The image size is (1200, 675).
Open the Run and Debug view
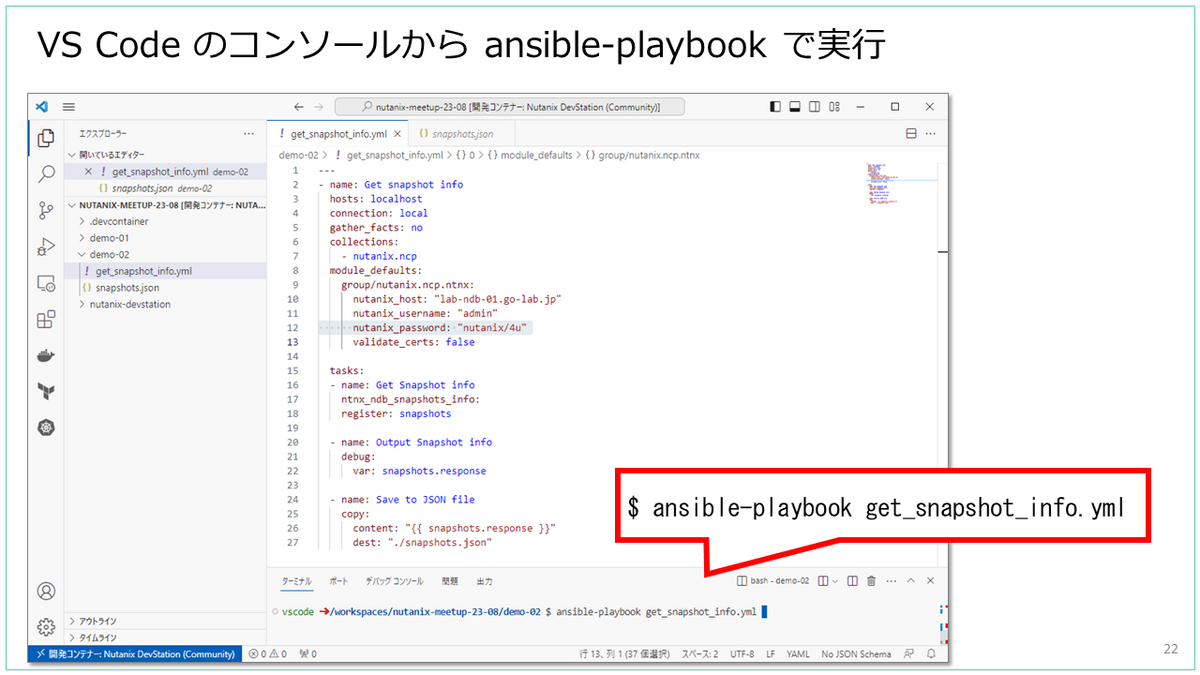(x=45, y=246)
